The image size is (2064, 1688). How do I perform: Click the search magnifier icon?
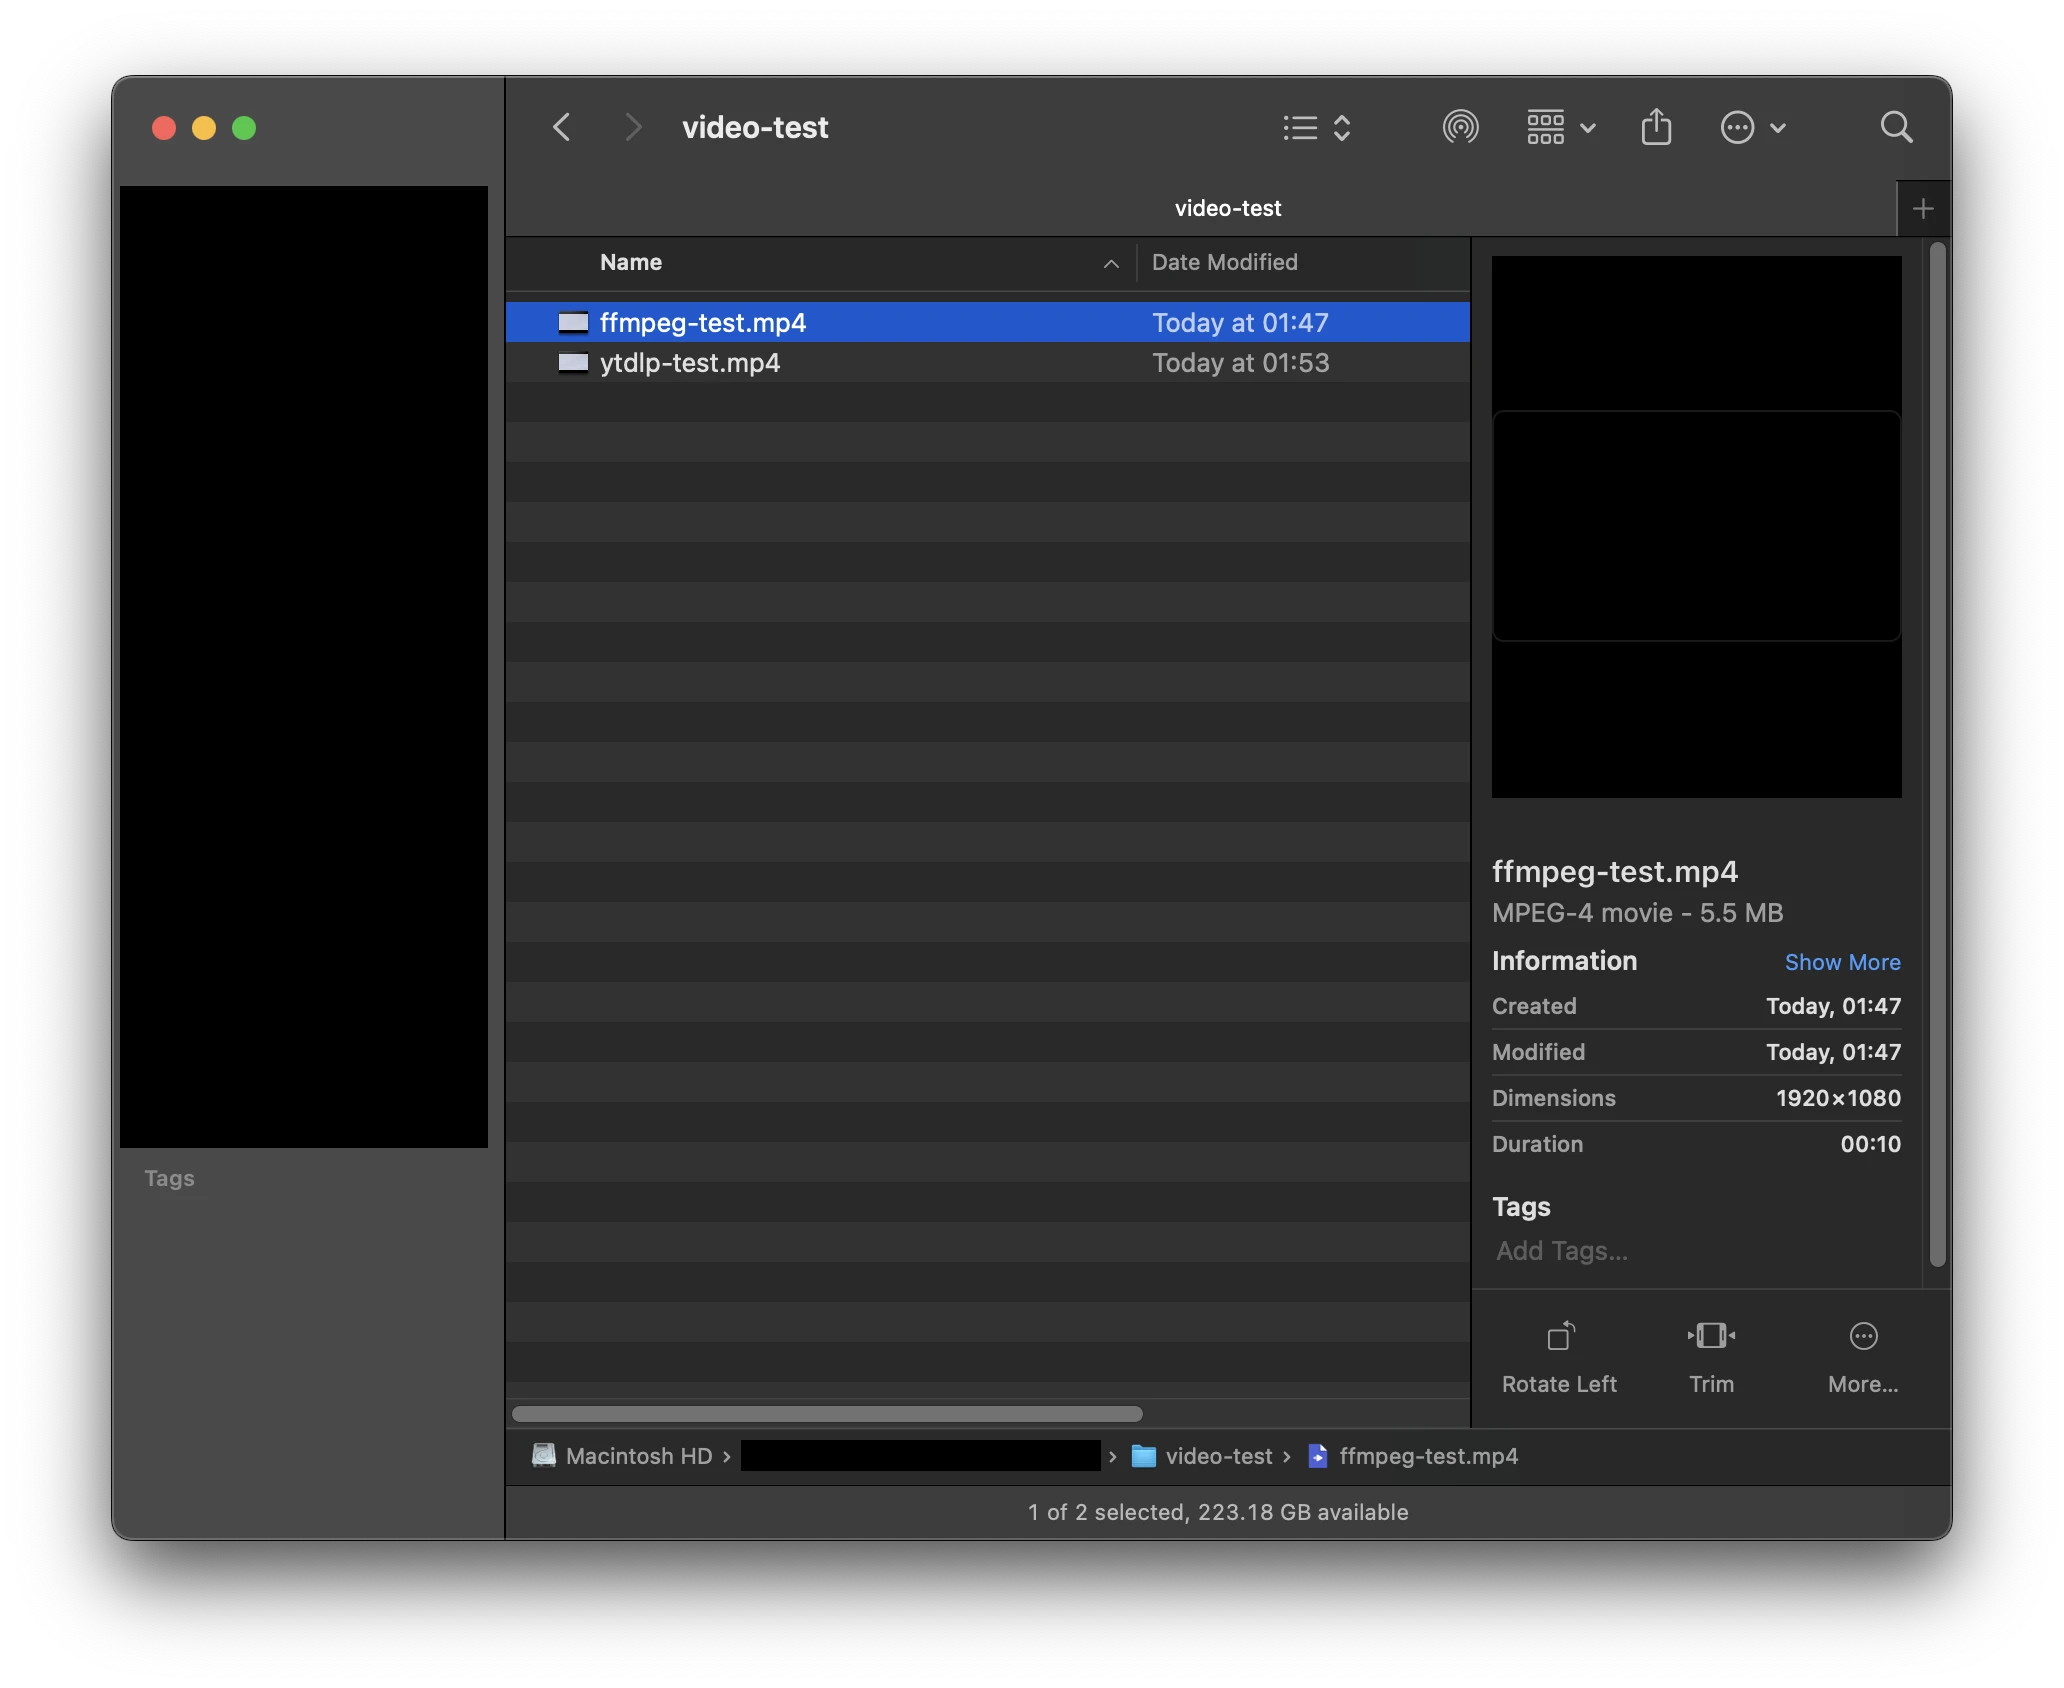pos(1896,127)
